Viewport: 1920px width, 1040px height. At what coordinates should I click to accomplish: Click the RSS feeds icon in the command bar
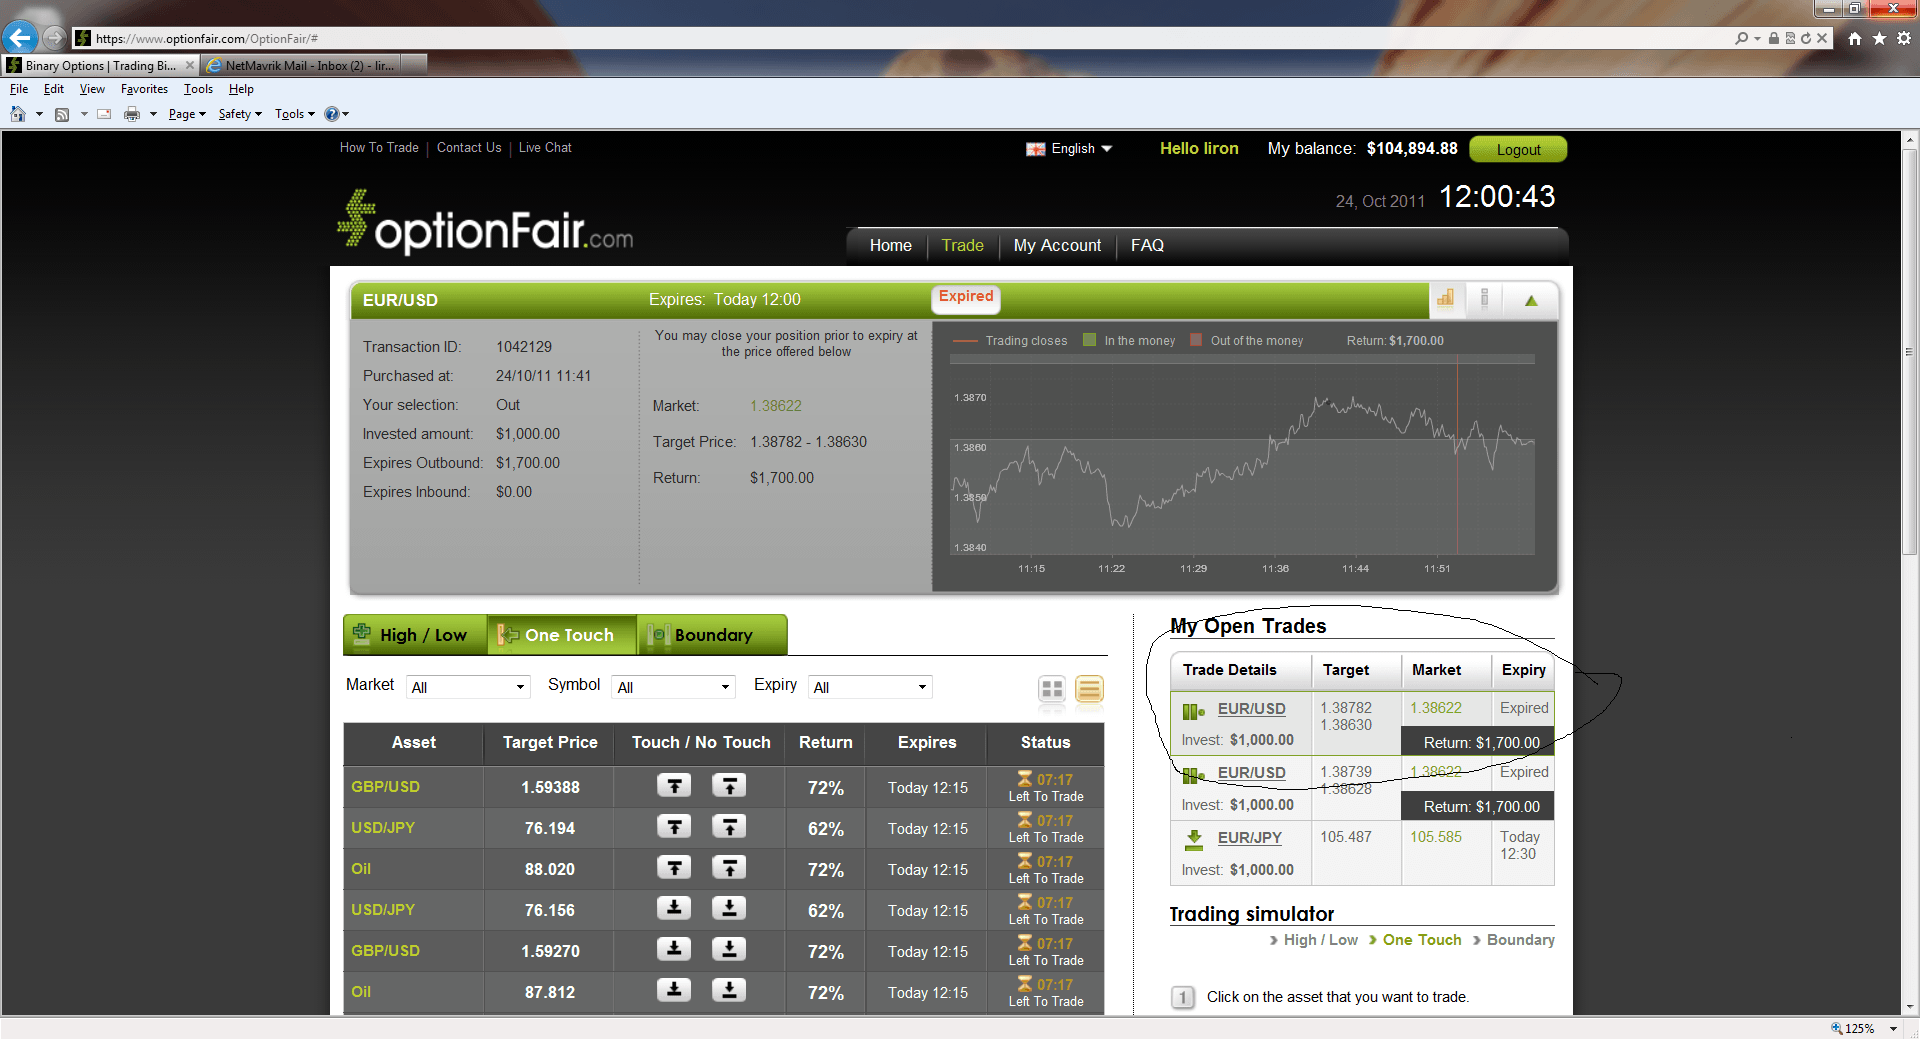click(62, 114)
